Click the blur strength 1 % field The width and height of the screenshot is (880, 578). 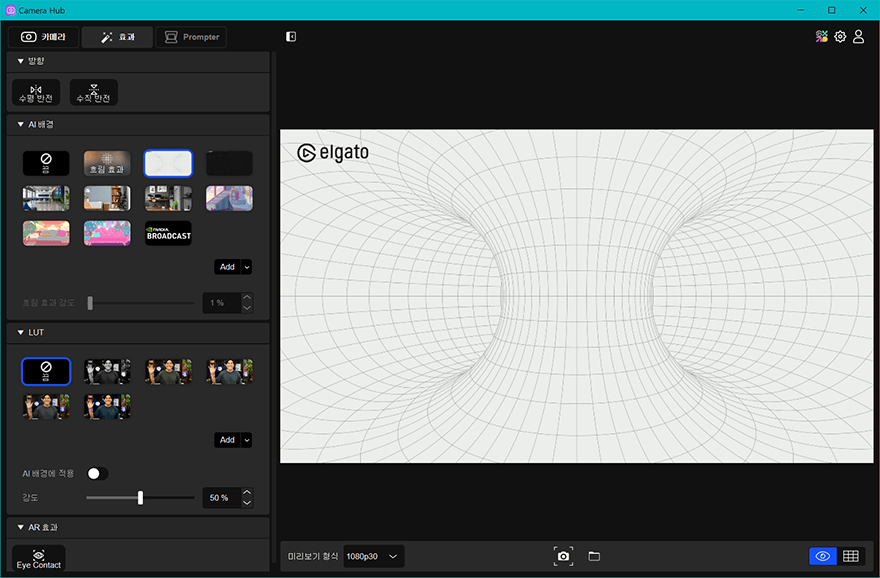point(222,303)
